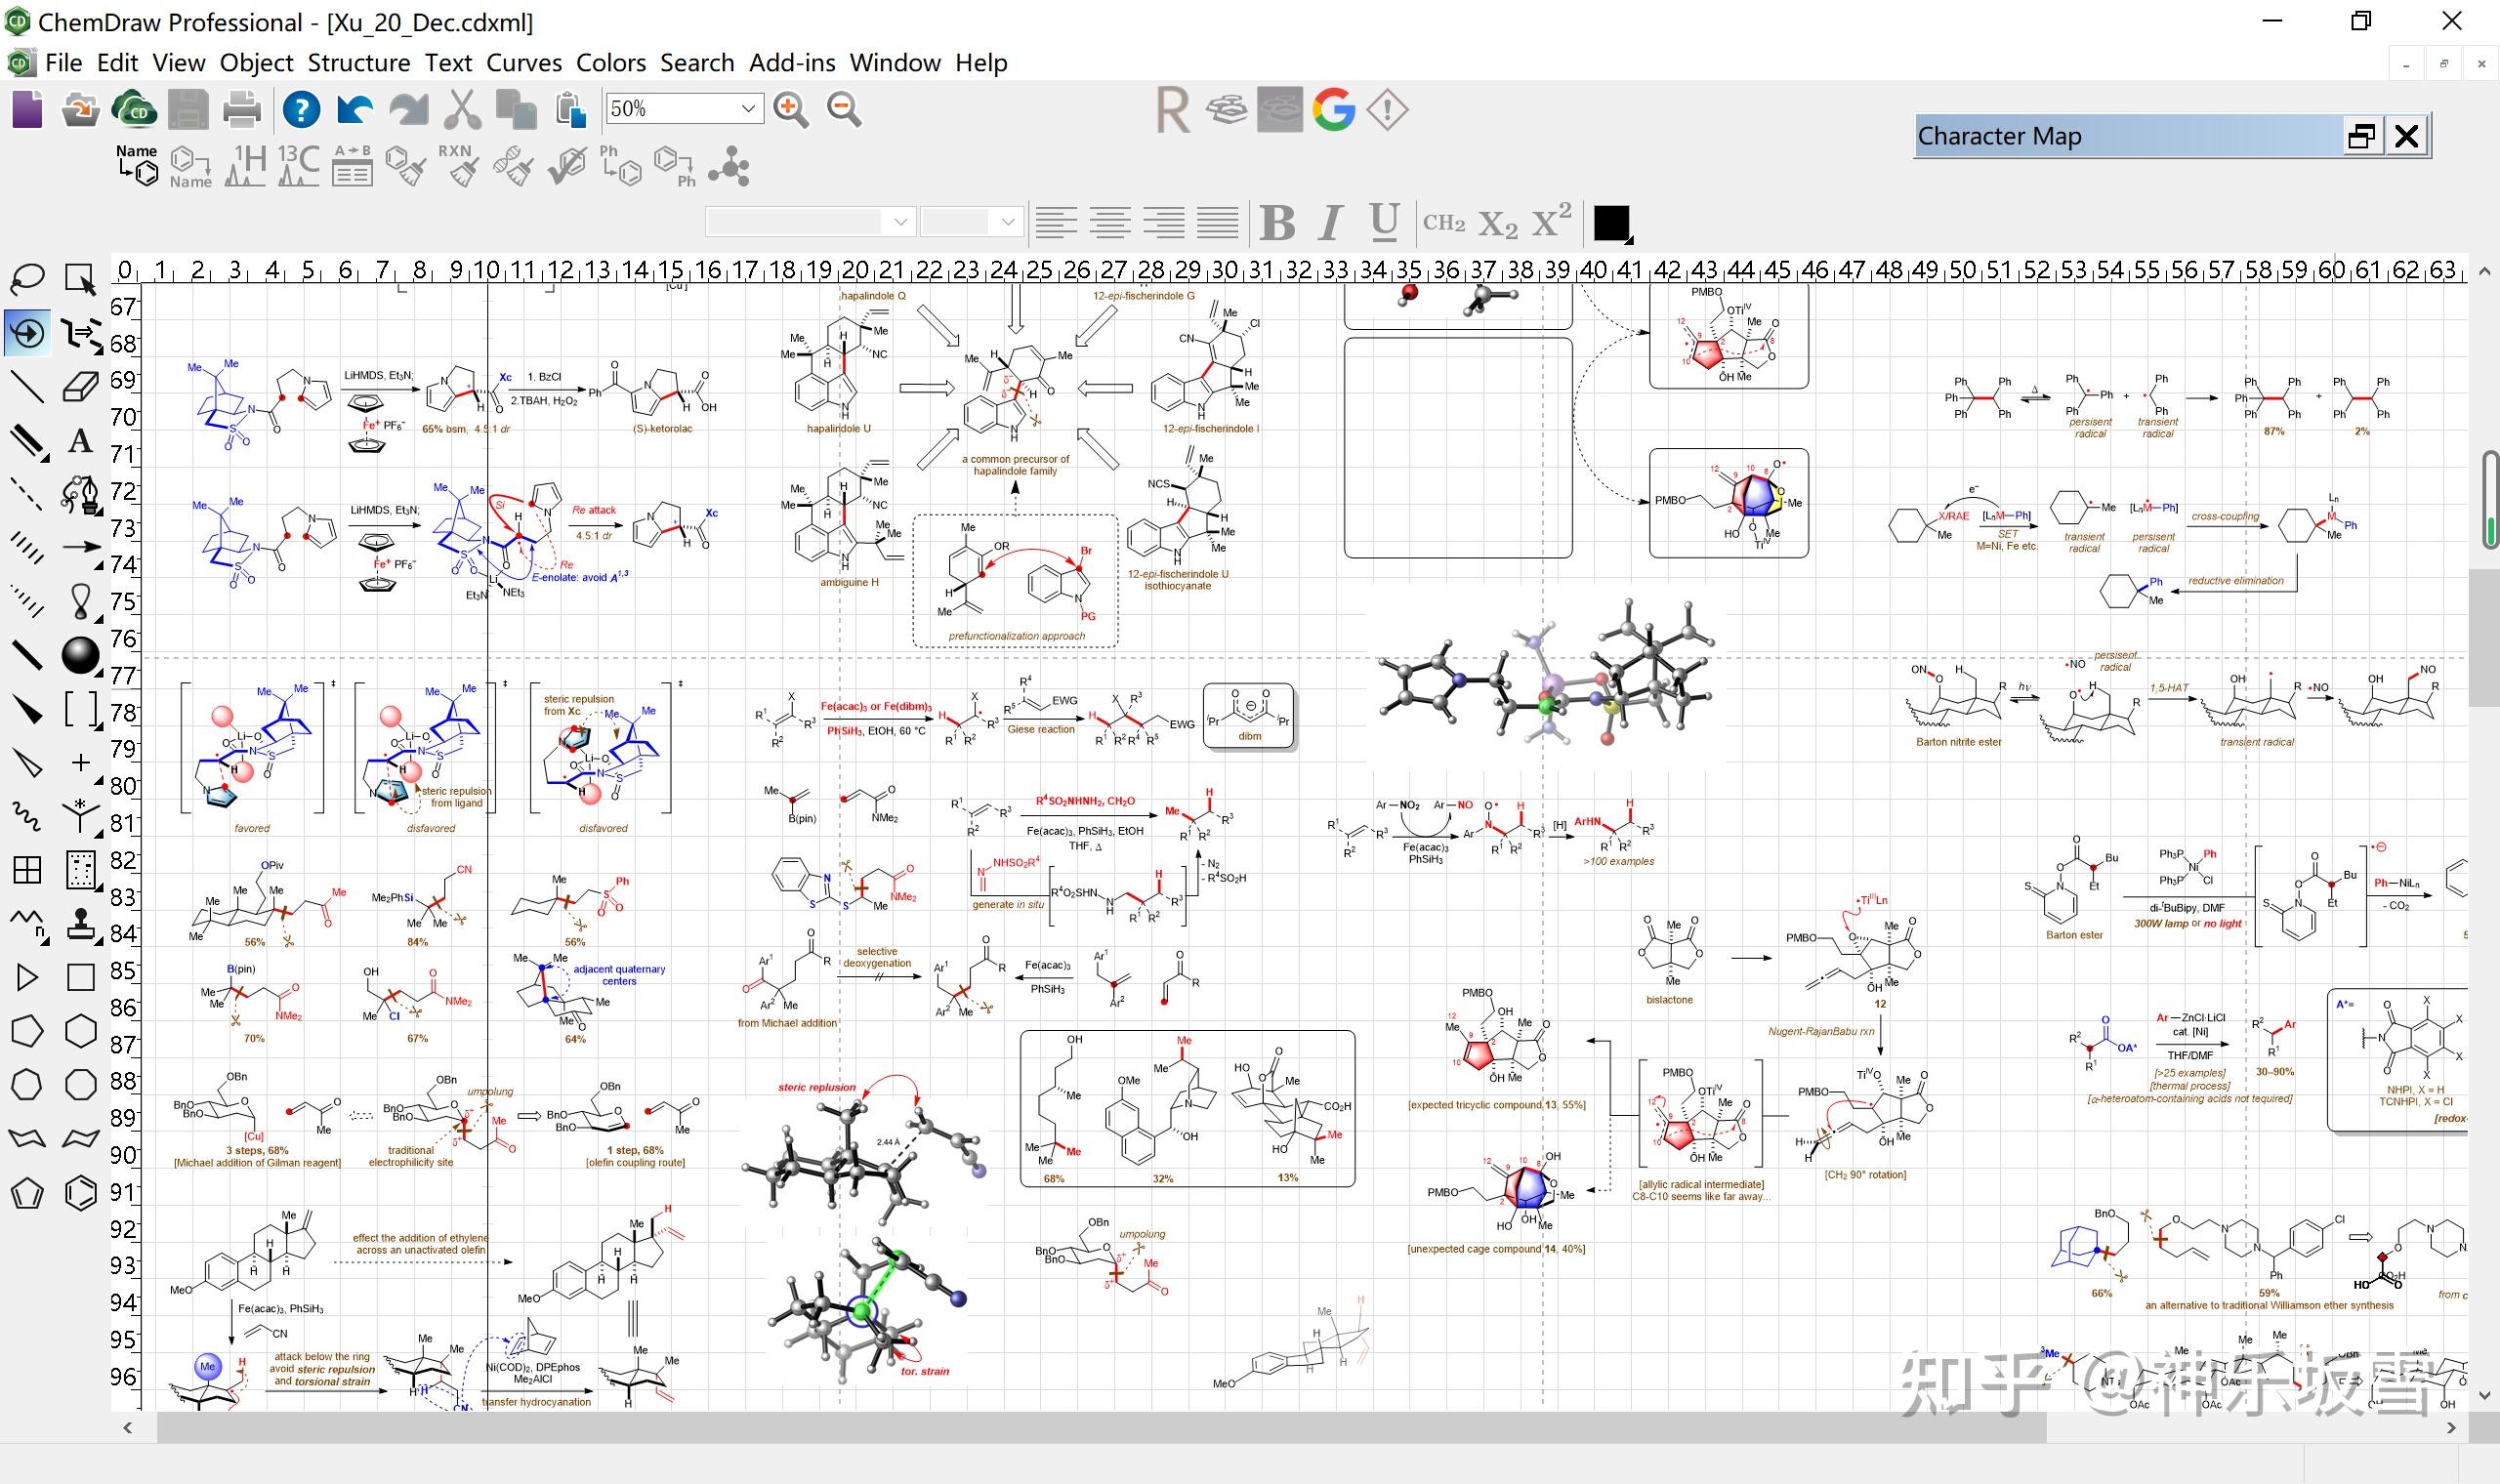Select the cyclohexane ring tool
This screenshot has height=1484, width=2500.
[81, 1031]
